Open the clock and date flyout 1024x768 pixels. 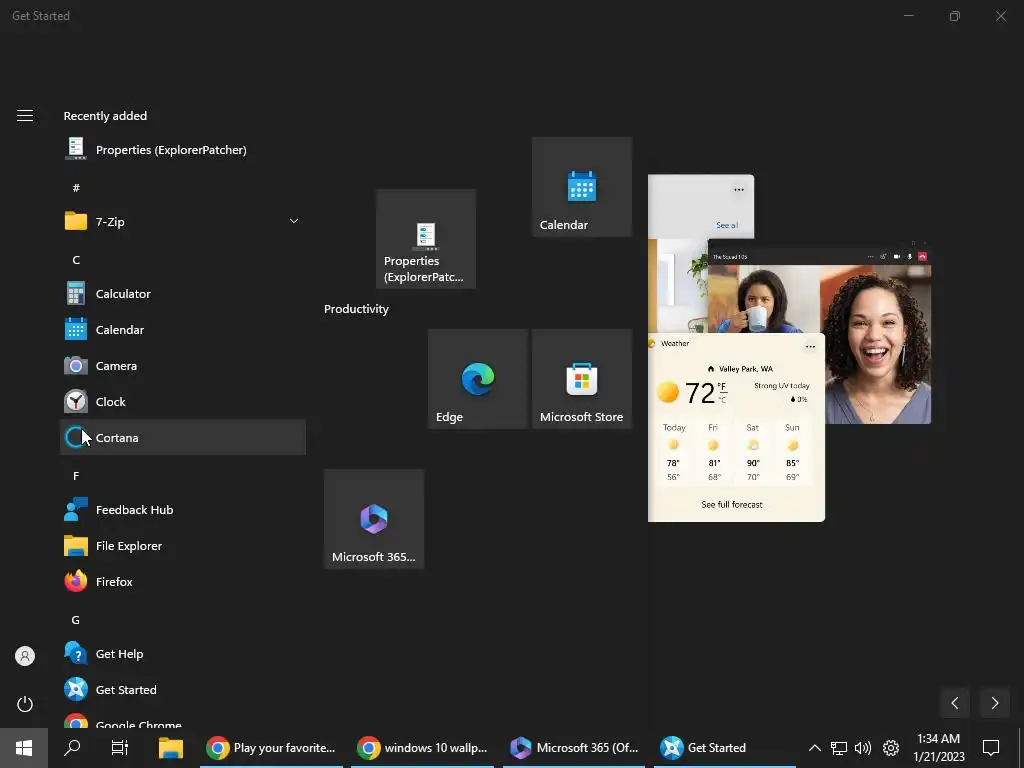pyautogui.click(x=938, y=748)
